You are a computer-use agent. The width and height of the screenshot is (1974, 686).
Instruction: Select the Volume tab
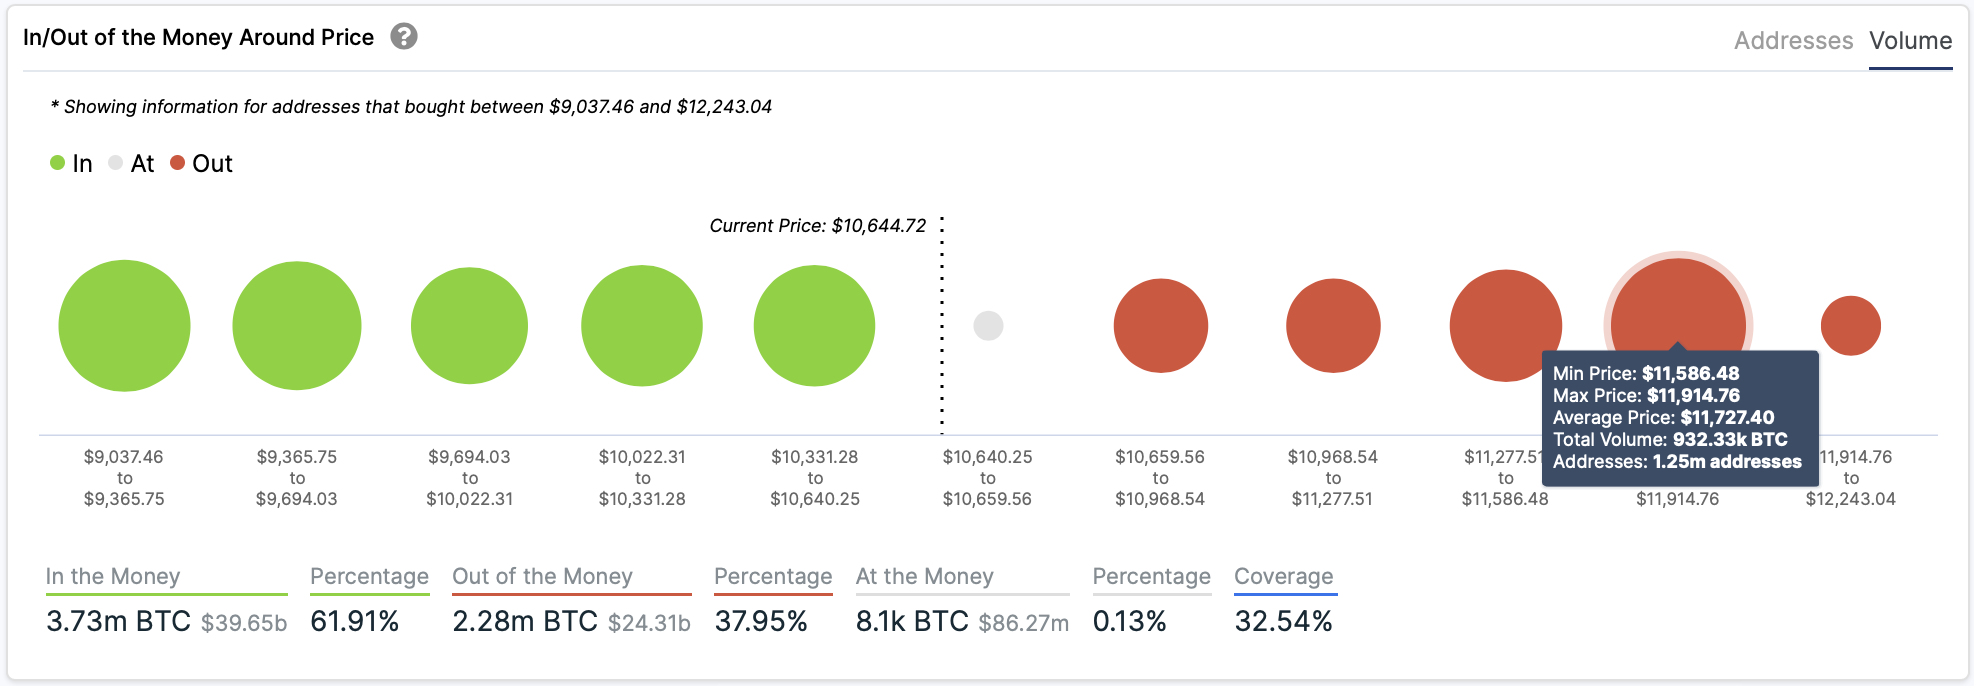coord(1910,41)
